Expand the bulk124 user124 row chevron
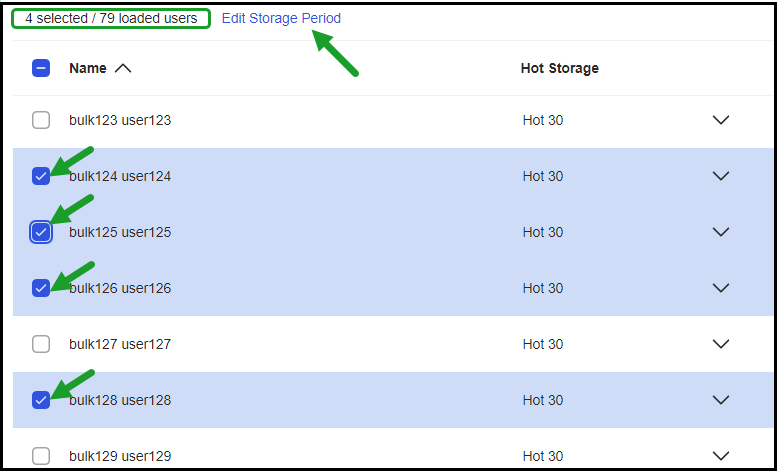Screen dimensions: 777x471 click(x=721, y=176)
